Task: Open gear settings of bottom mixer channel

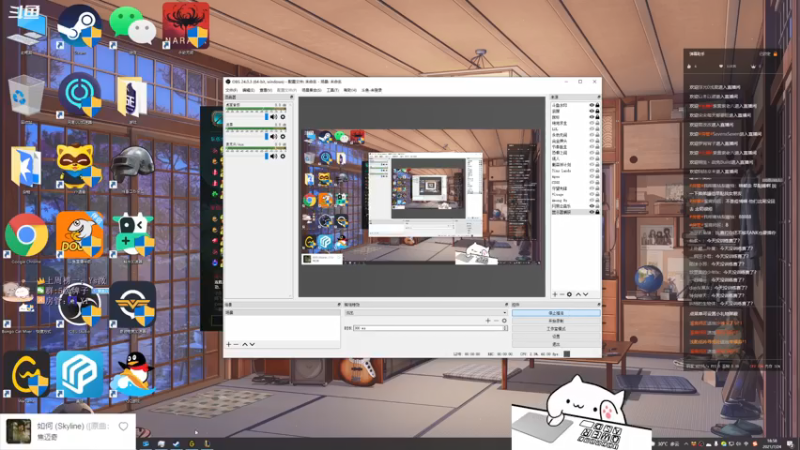Action: point(283,156)
